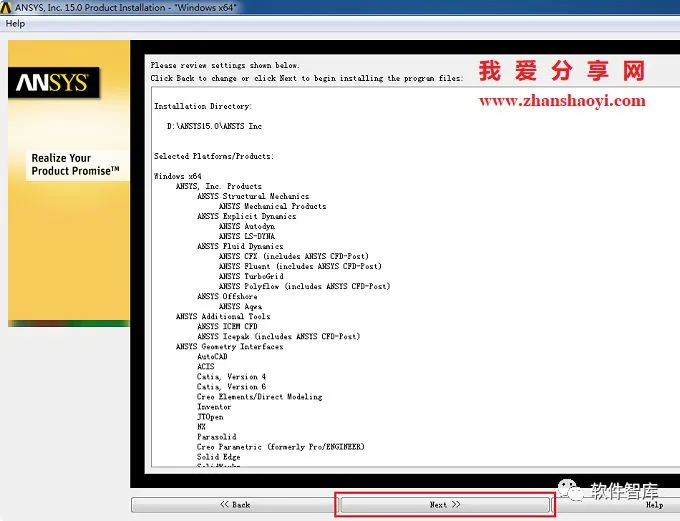
Task: Click the 'Windows x64' line
Action: coord(178,176)
